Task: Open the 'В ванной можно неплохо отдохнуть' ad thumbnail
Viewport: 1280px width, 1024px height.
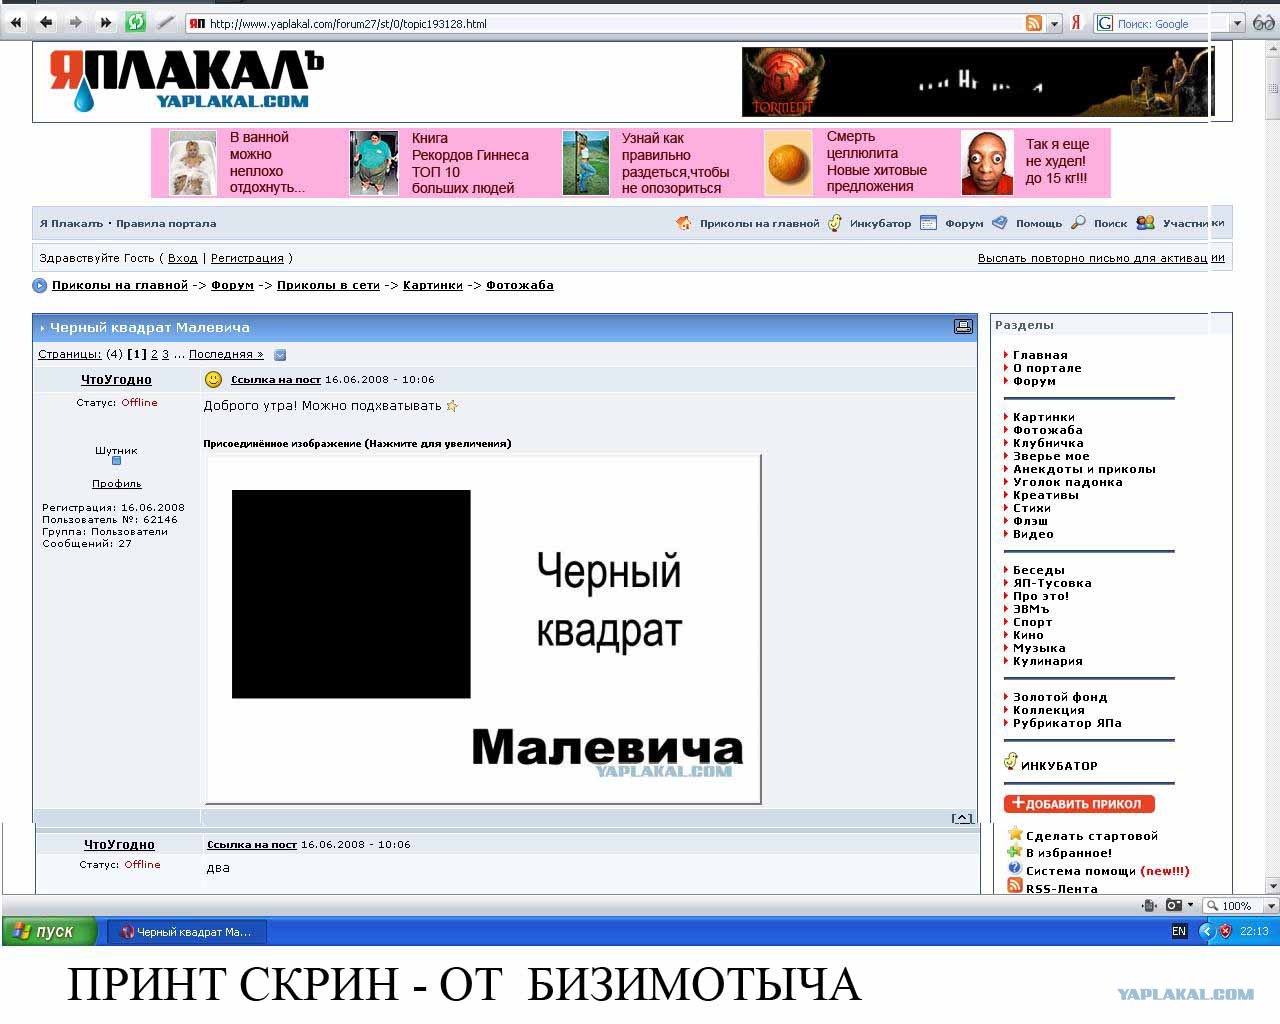Action: pyautogui.click(x=193, y=163)
